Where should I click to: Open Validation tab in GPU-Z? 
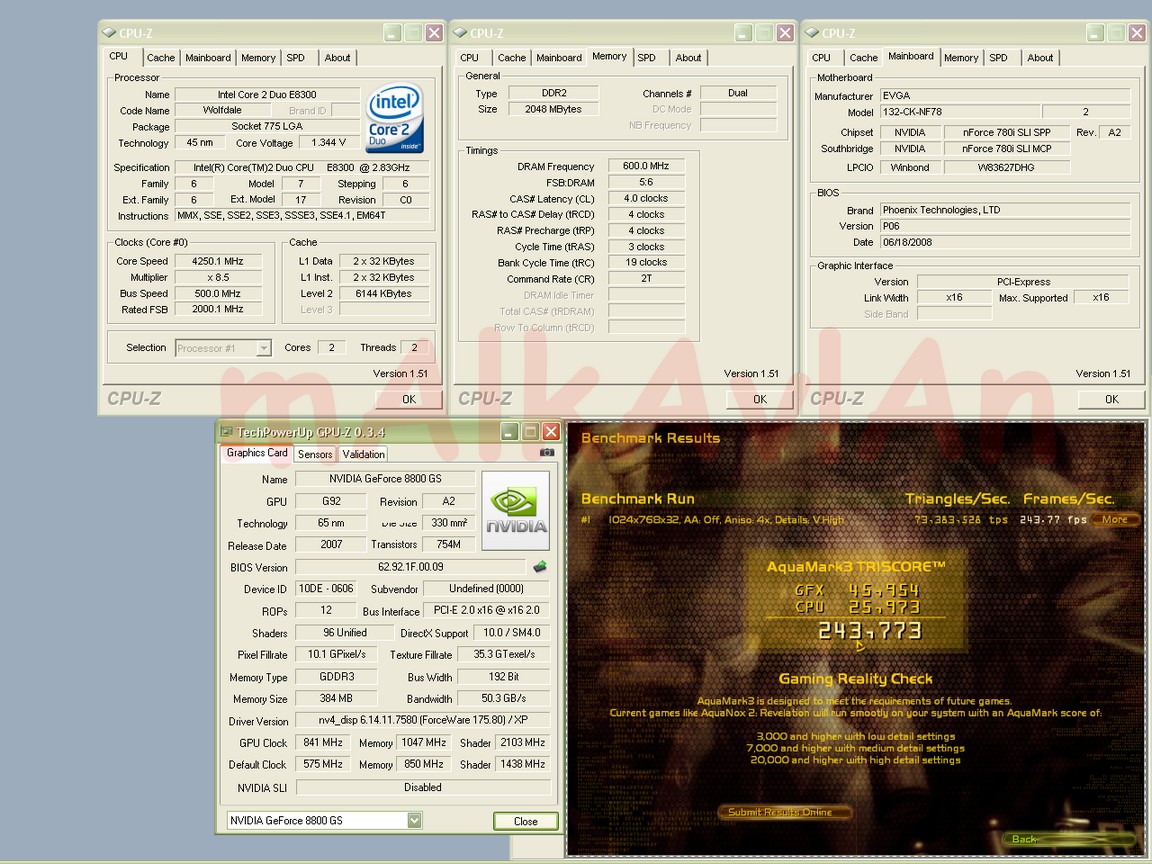click(x=363, y=454)
